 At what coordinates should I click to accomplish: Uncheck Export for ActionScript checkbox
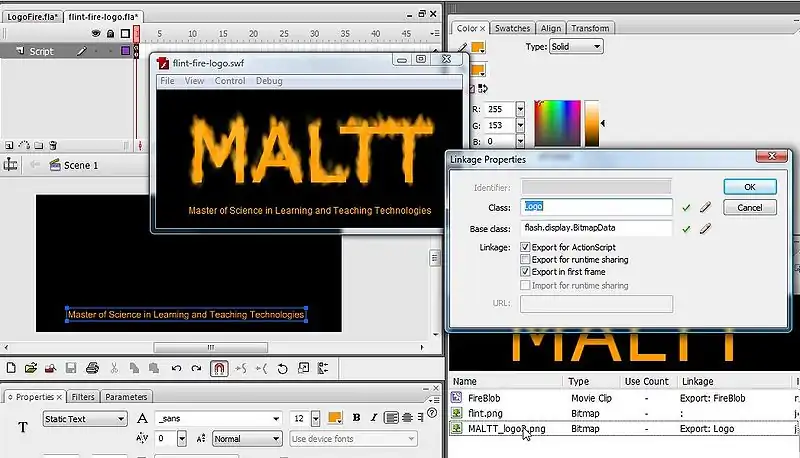[525, 247]
